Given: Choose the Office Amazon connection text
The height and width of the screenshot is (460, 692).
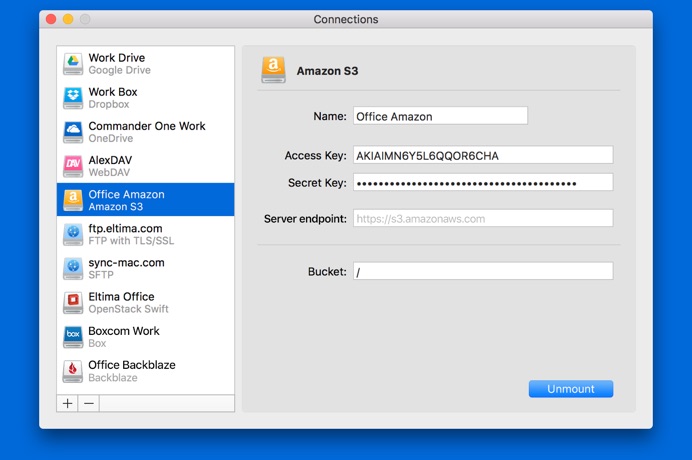Looking at the screenshot, I should (x=126, y=194).
